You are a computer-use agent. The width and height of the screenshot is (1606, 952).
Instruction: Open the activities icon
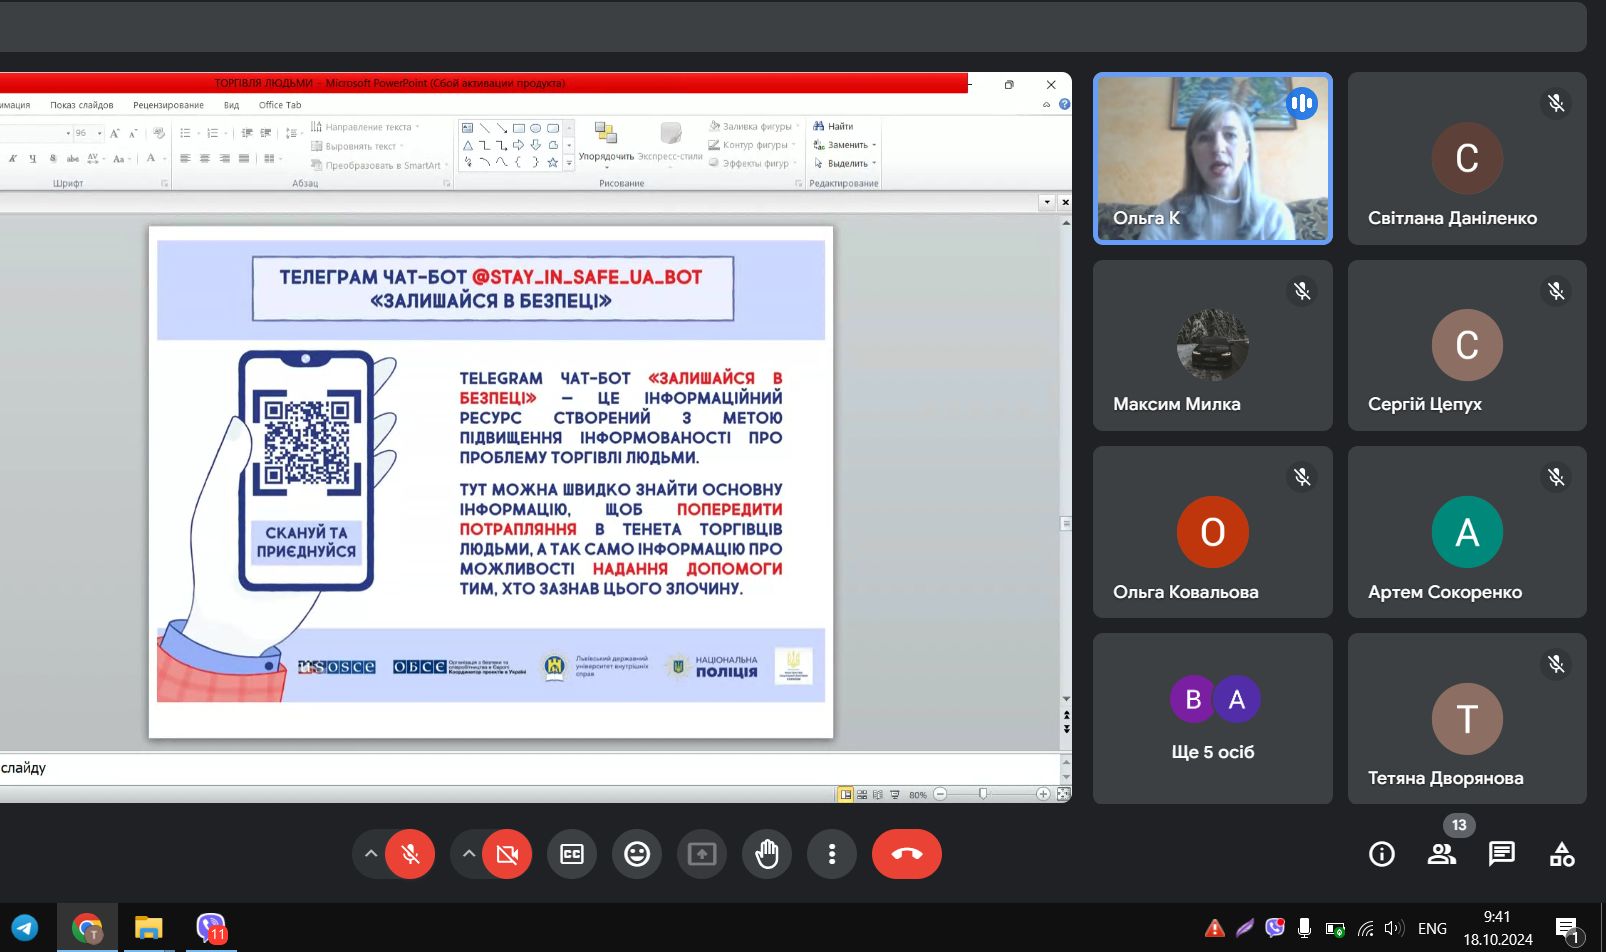point(1561,854)
